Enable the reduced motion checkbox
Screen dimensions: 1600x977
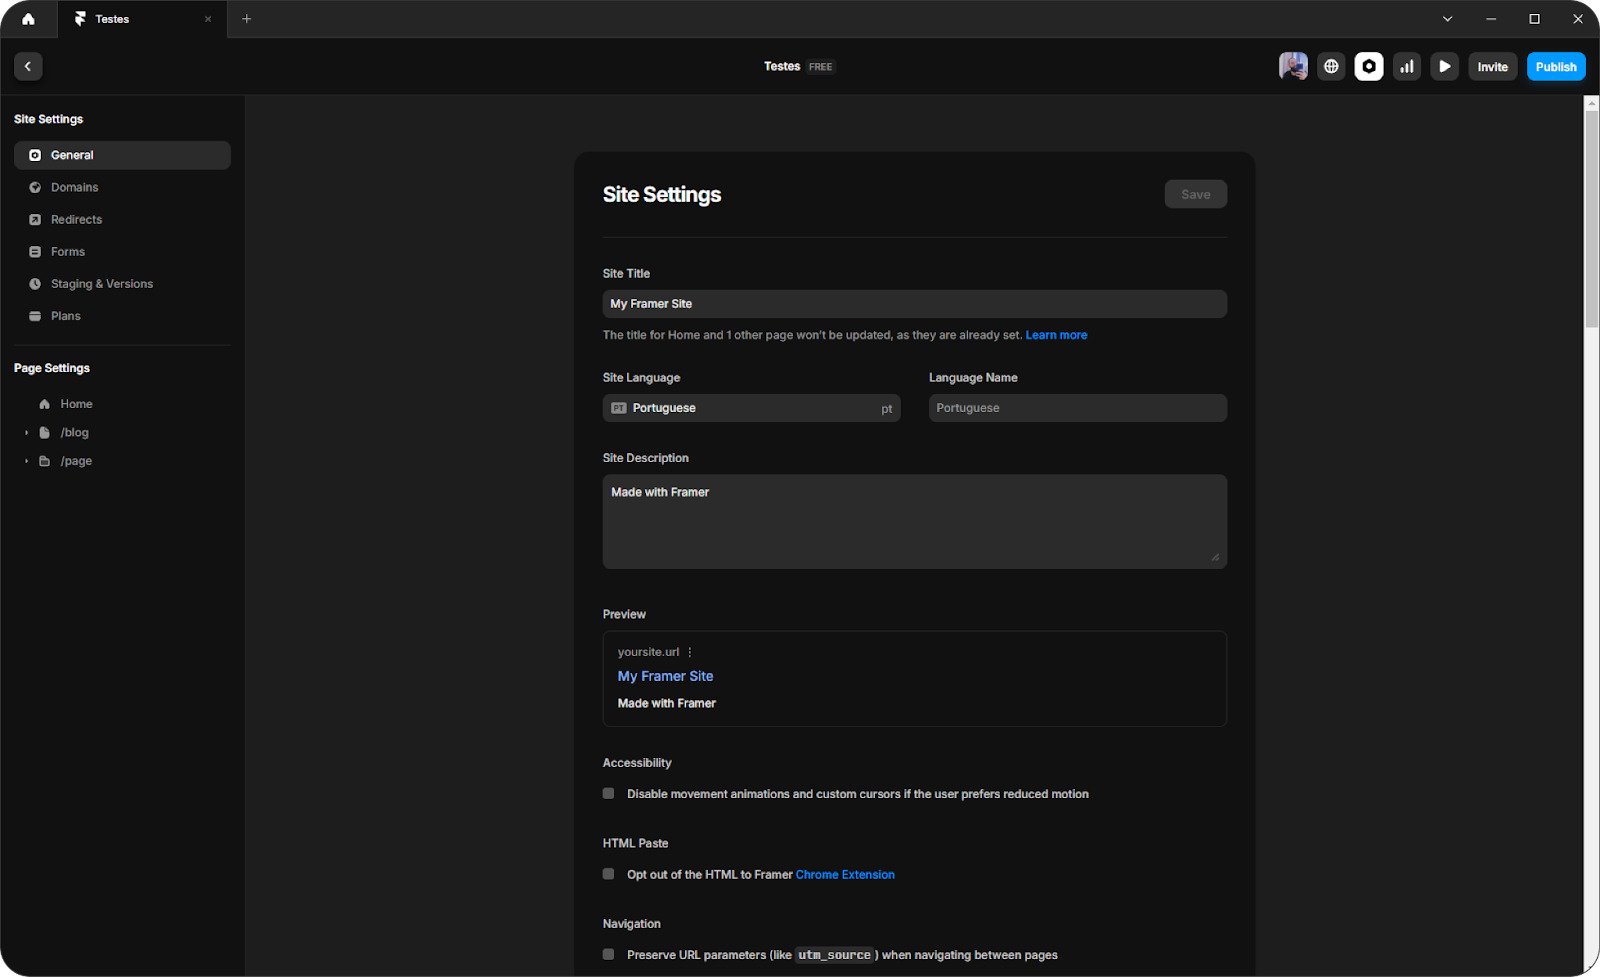click(x=608, y=793)
